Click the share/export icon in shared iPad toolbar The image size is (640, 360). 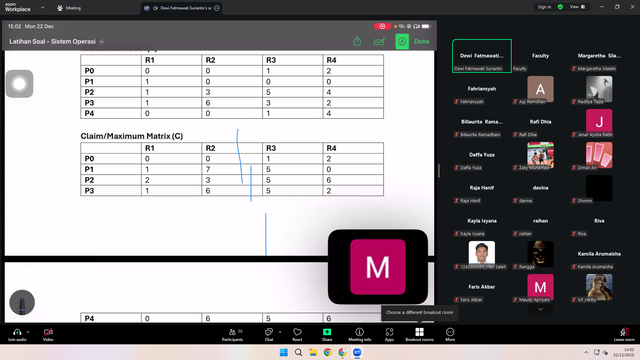pos(357,41)
